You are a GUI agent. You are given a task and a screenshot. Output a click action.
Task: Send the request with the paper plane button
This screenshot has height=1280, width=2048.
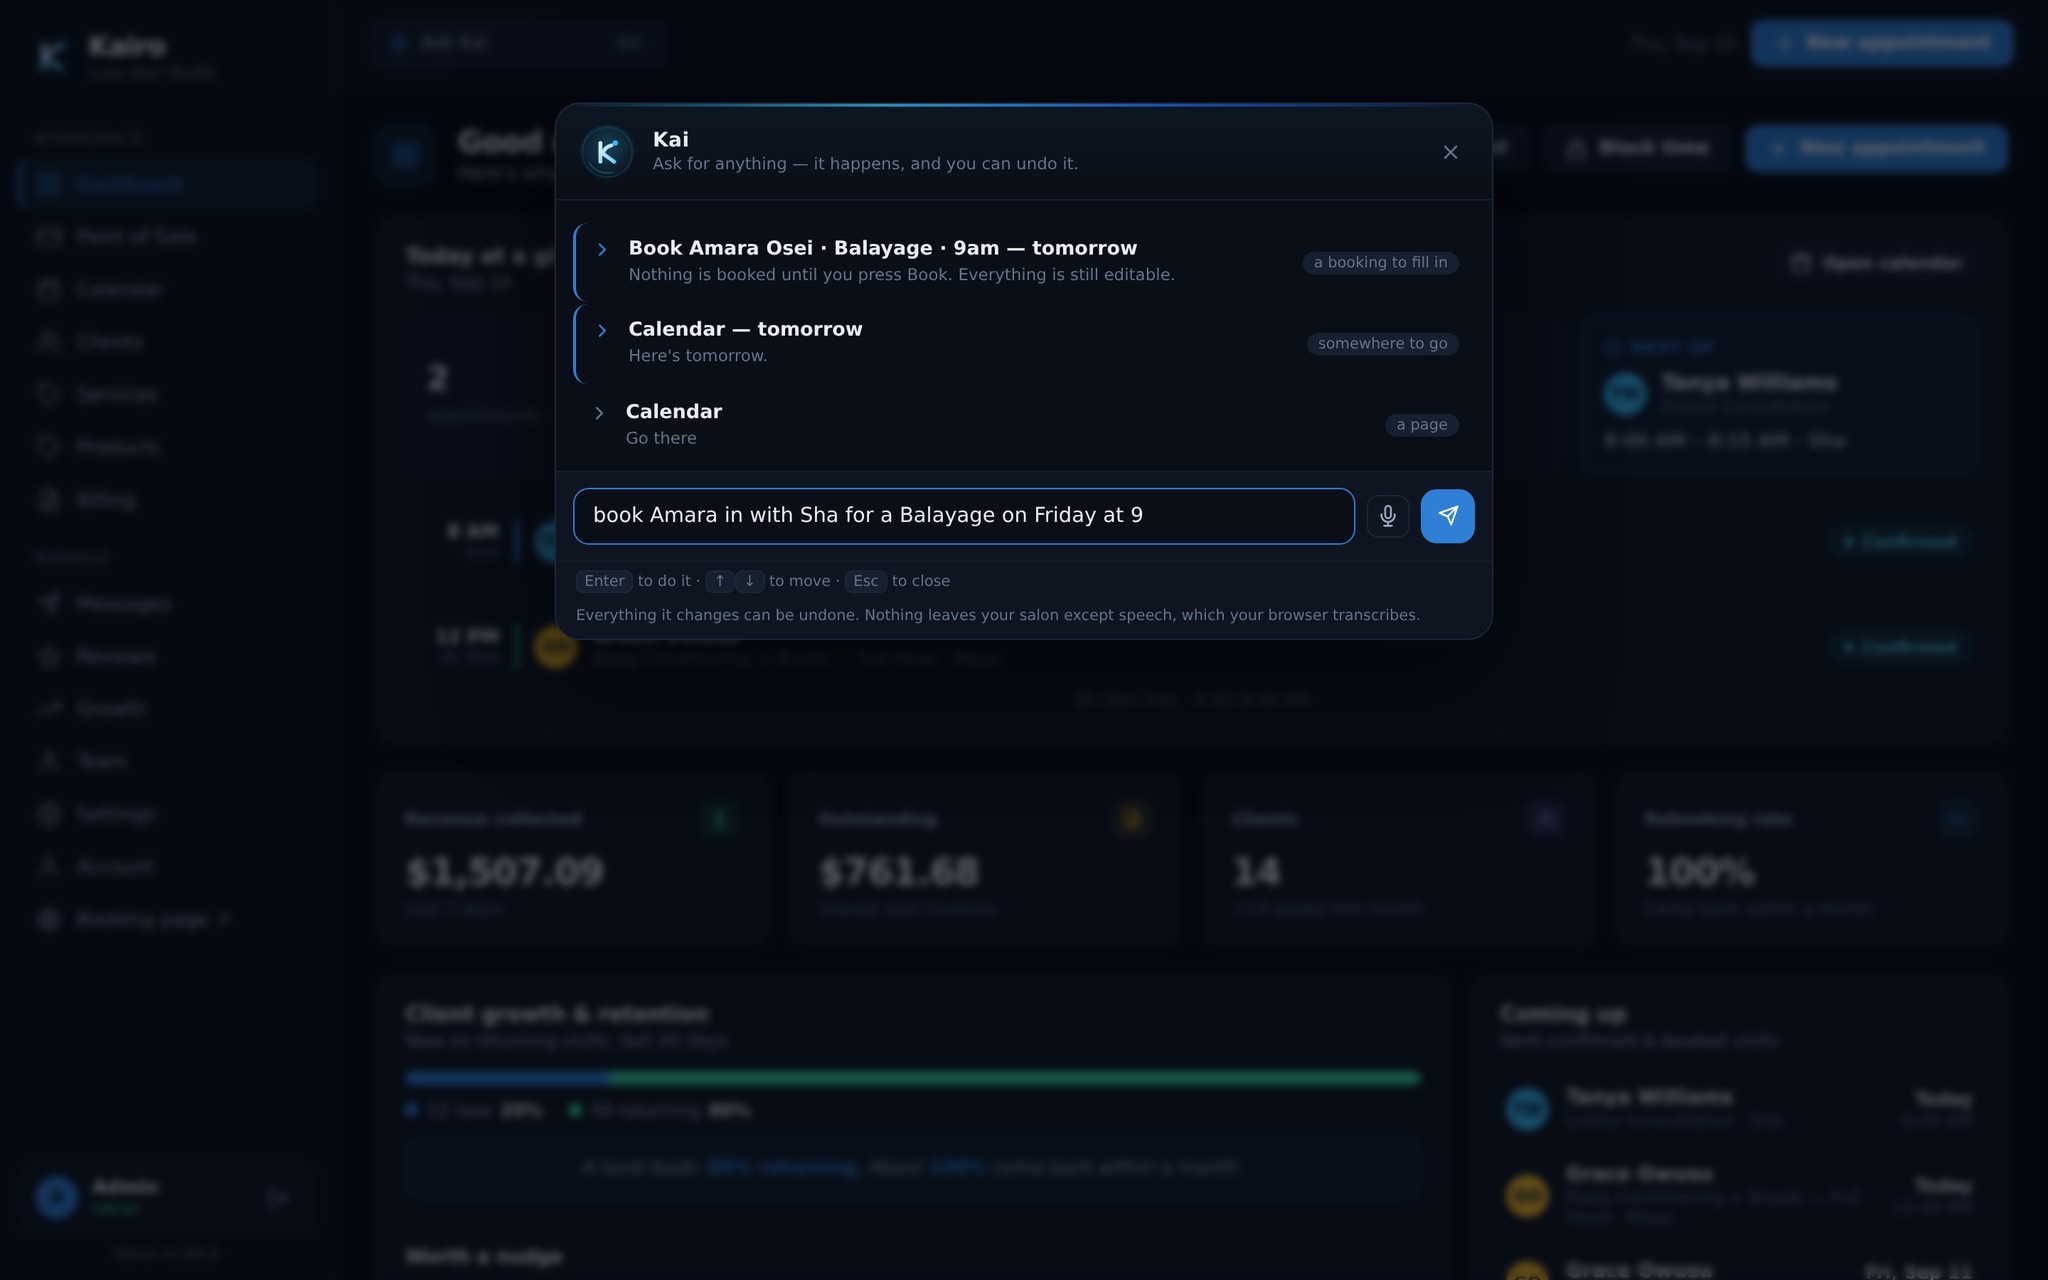pos(1447,516)
